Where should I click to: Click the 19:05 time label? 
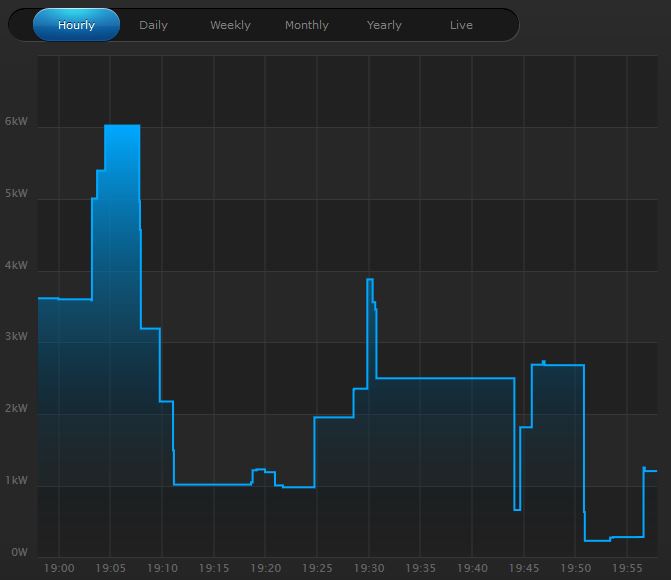[x=110, y=568]
